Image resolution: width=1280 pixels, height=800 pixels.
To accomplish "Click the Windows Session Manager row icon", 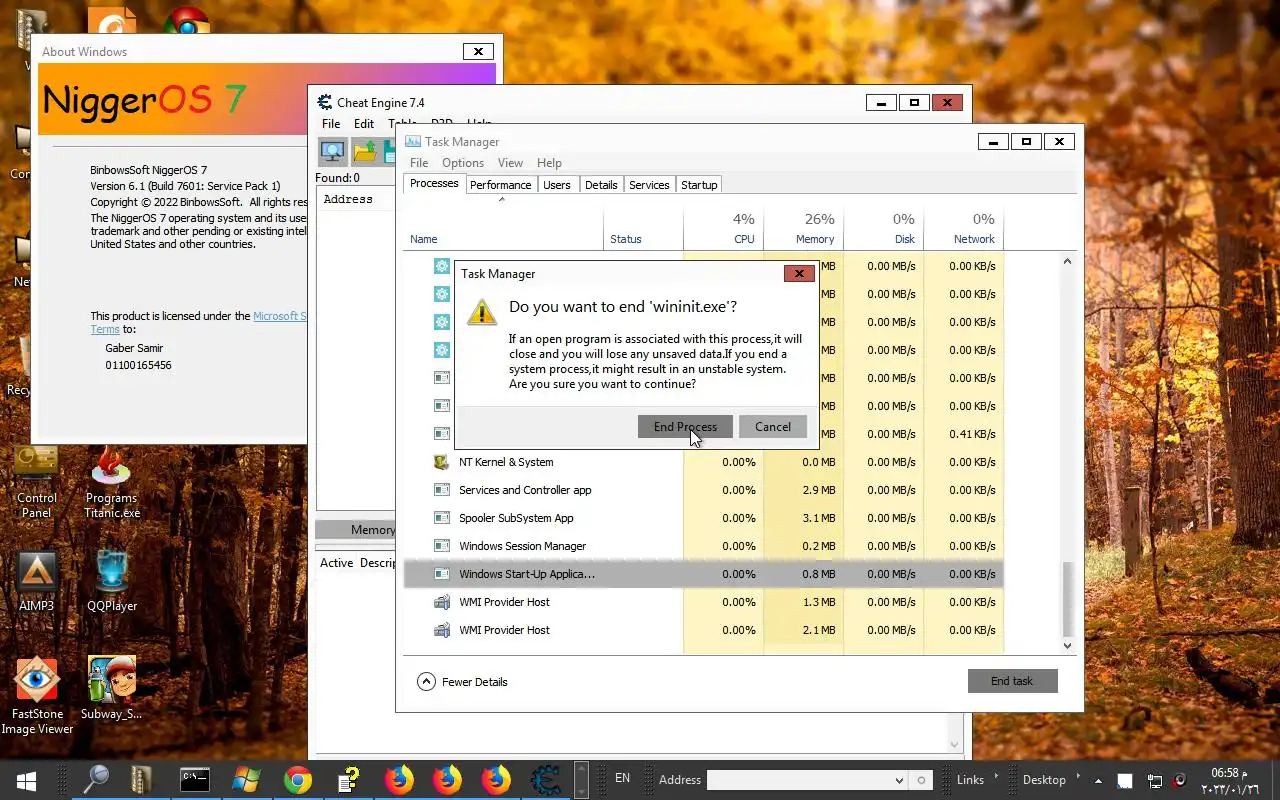I will 441,546.
